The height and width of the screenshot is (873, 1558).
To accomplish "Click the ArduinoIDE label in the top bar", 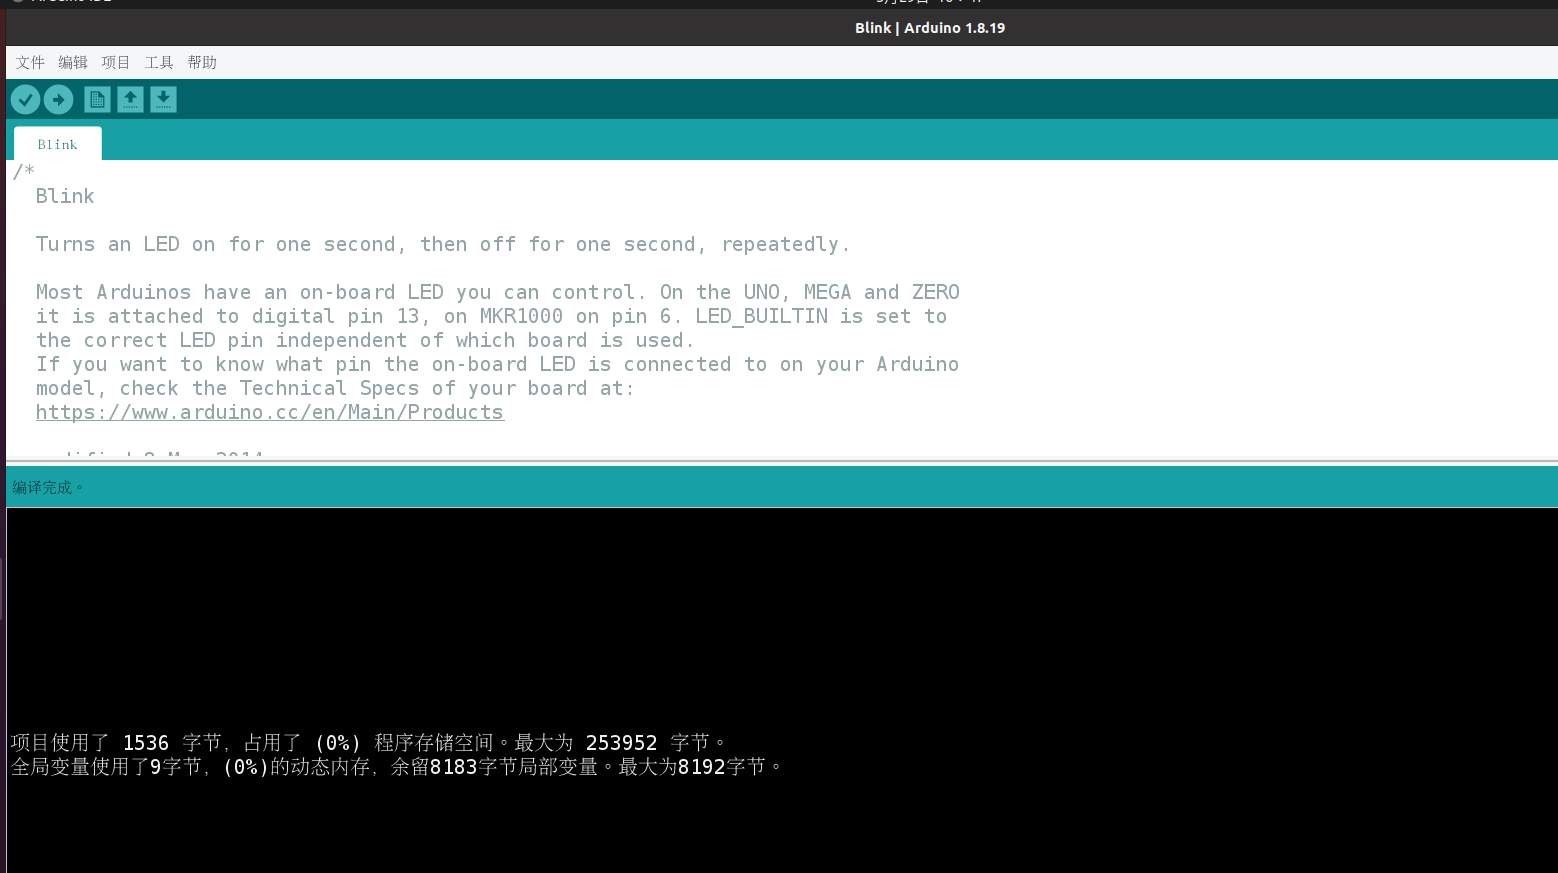I will 60,3.
